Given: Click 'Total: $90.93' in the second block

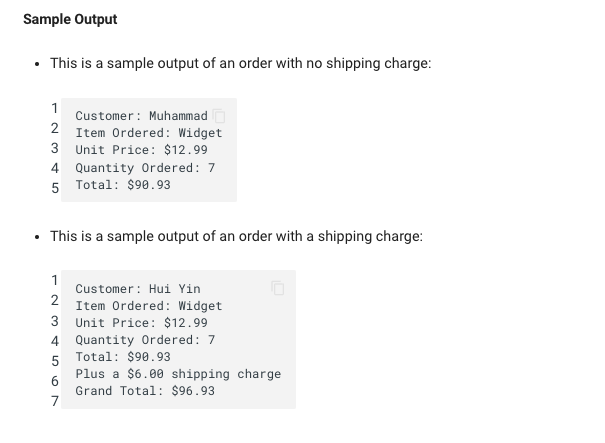Looking at the screenshot, I should pos(123,357).
